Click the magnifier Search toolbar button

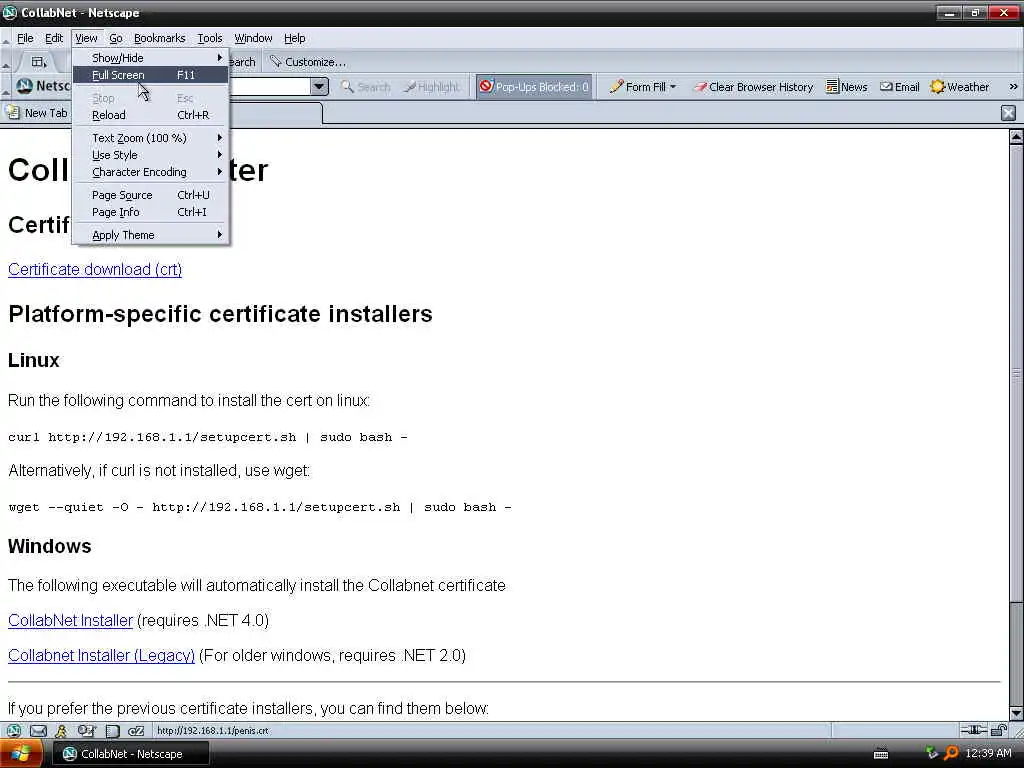coord(365,87)
